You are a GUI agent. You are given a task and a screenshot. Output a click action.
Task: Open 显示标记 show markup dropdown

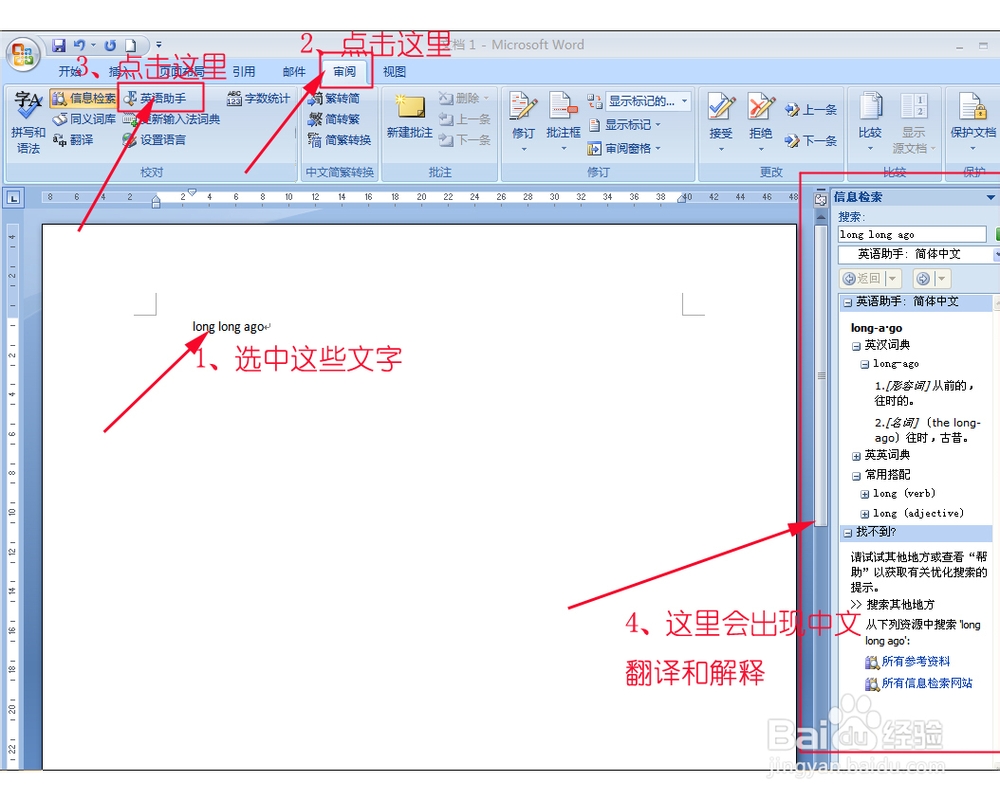tap(624, 124)
